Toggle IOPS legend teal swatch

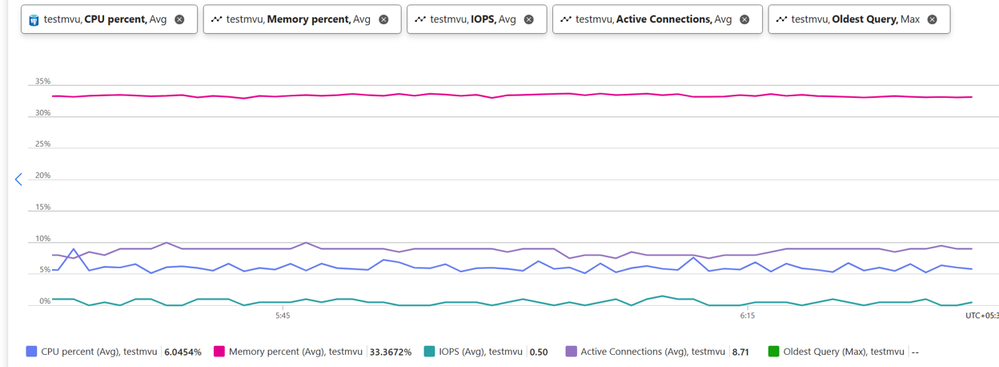429,351
